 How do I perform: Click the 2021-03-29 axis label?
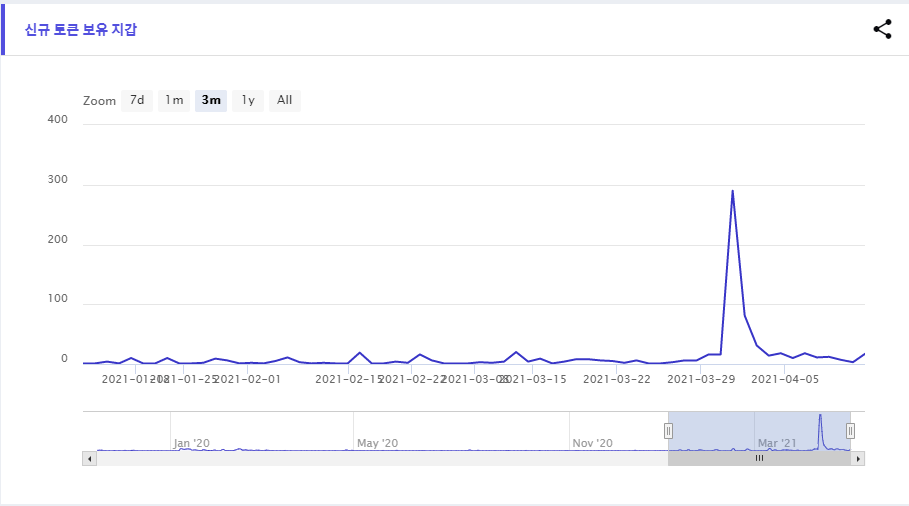[x=701, y=379]
